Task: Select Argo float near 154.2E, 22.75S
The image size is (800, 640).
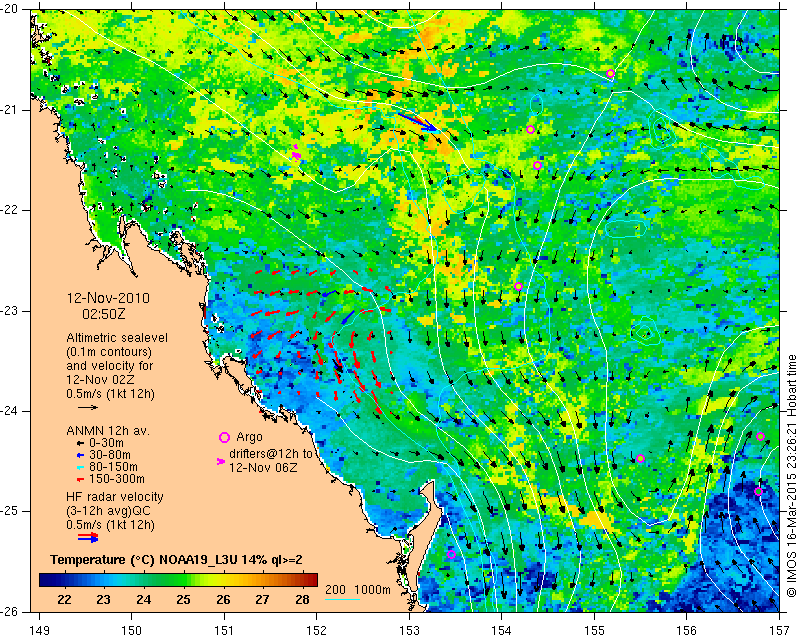Action: pyautogui.click(x=518, y=286)
